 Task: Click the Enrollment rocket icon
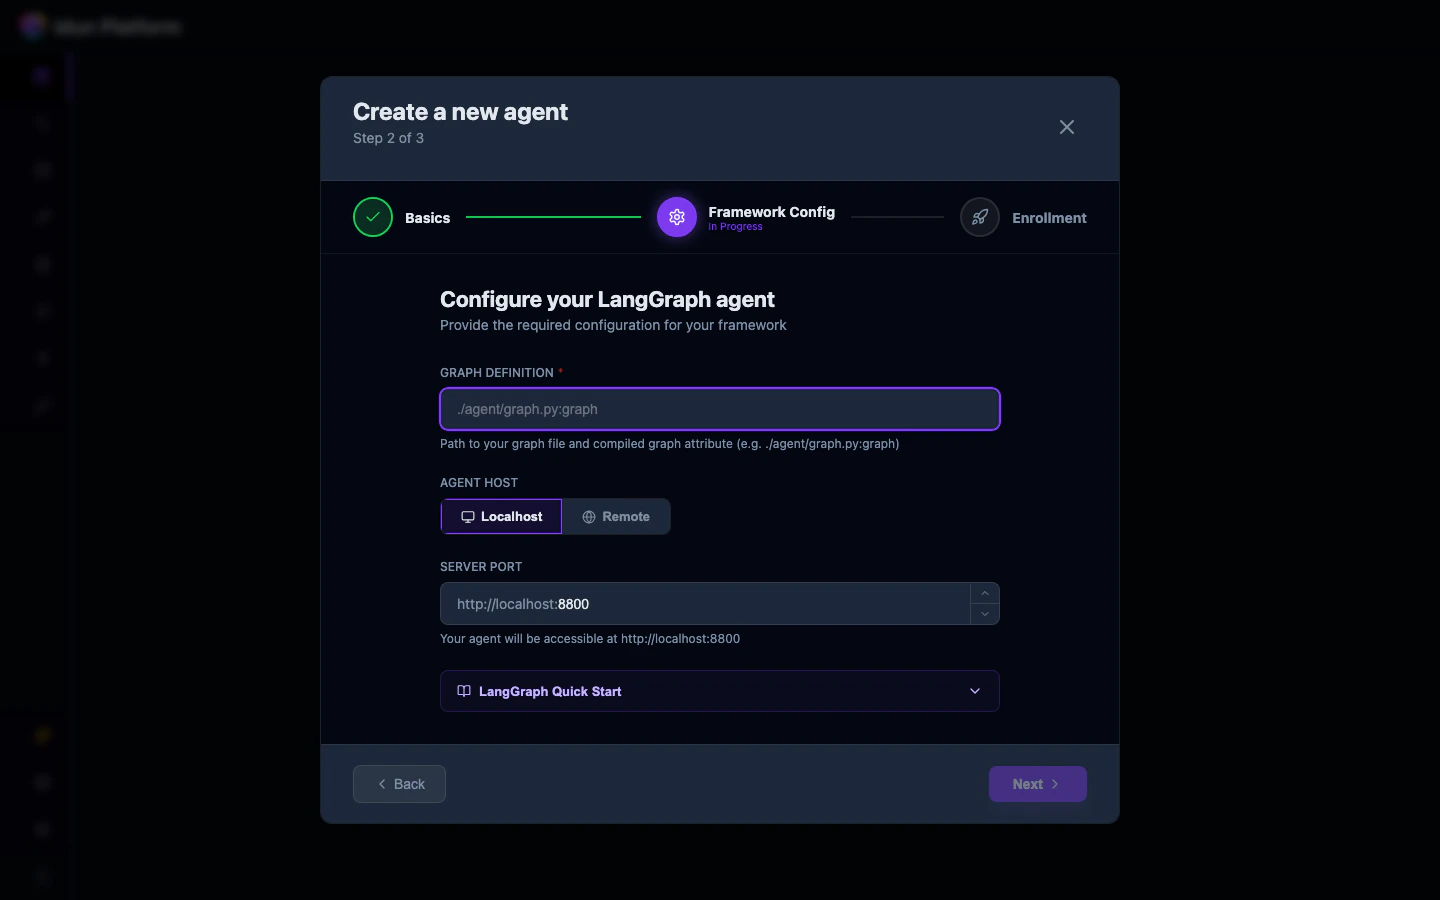coord(979,217)
